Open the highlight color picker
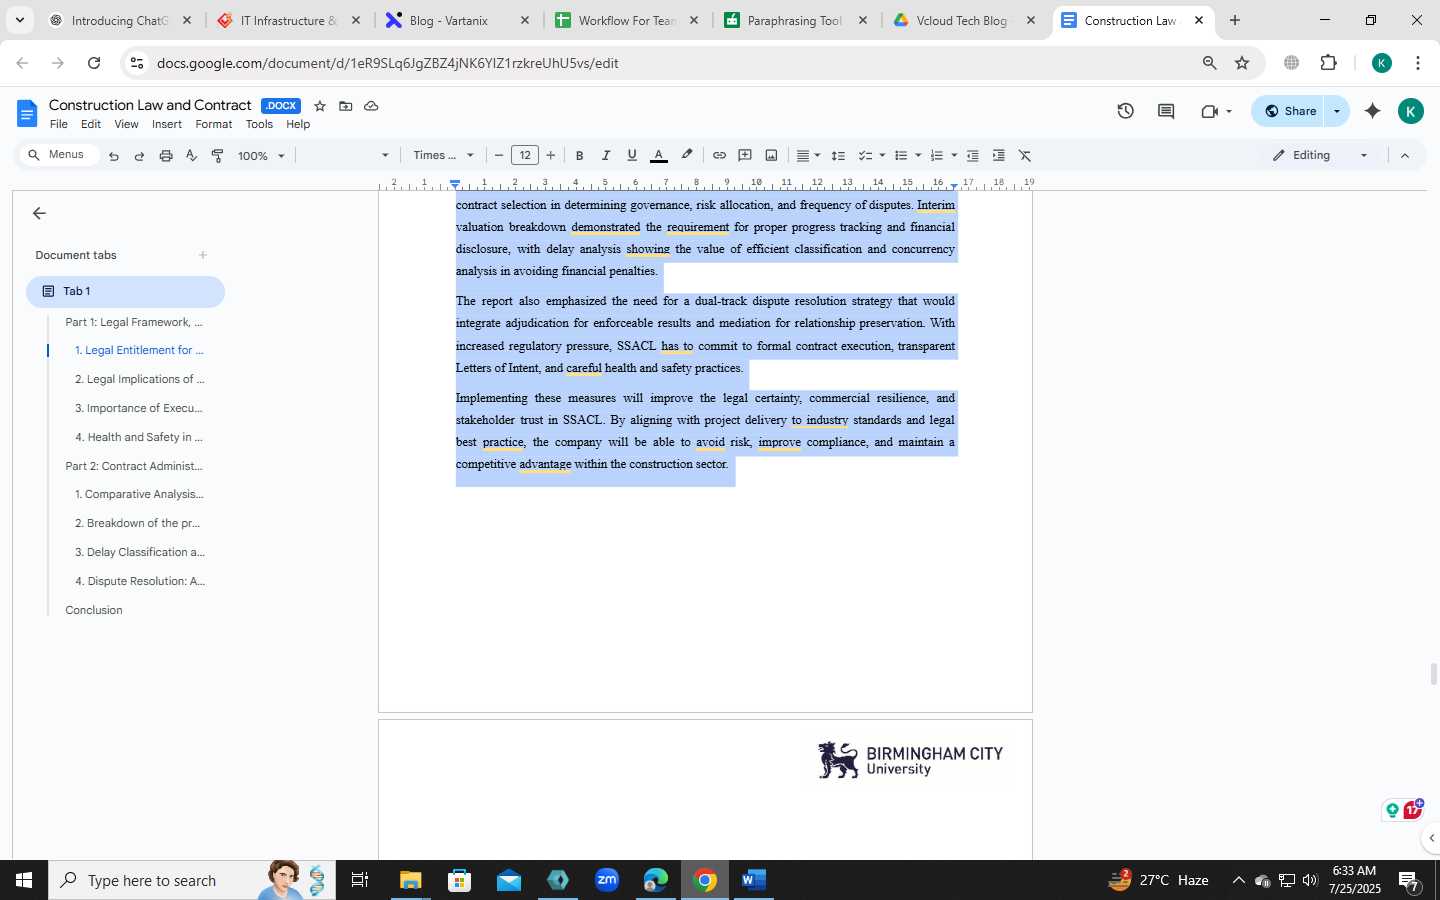Image resolution: width=1440 pixels, height=900 pixels. pos(687,156)
